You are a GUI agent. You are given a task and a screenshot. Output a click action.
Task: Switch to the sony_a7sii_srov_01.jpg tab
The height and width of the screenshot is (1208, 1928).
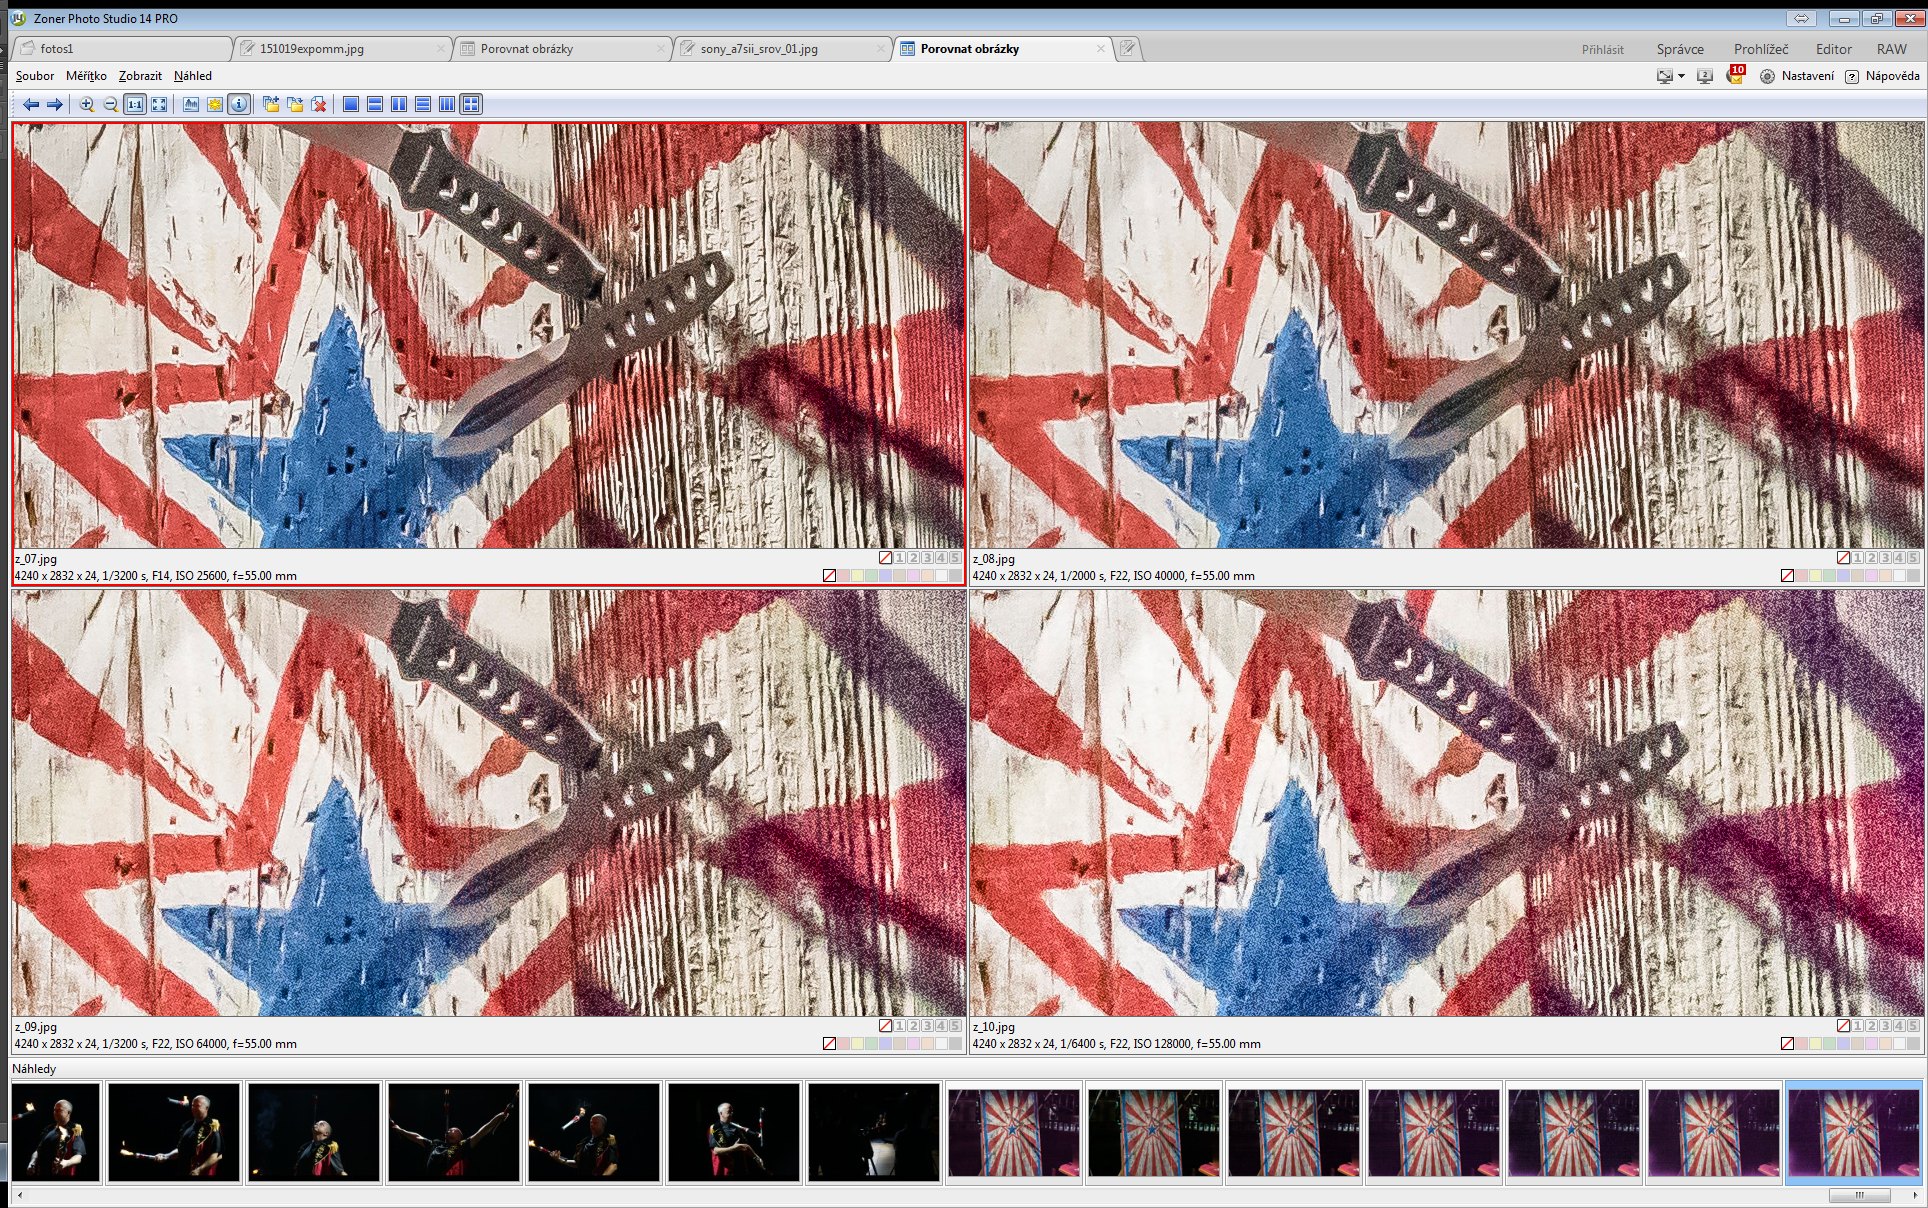click(x=759, y=49)
